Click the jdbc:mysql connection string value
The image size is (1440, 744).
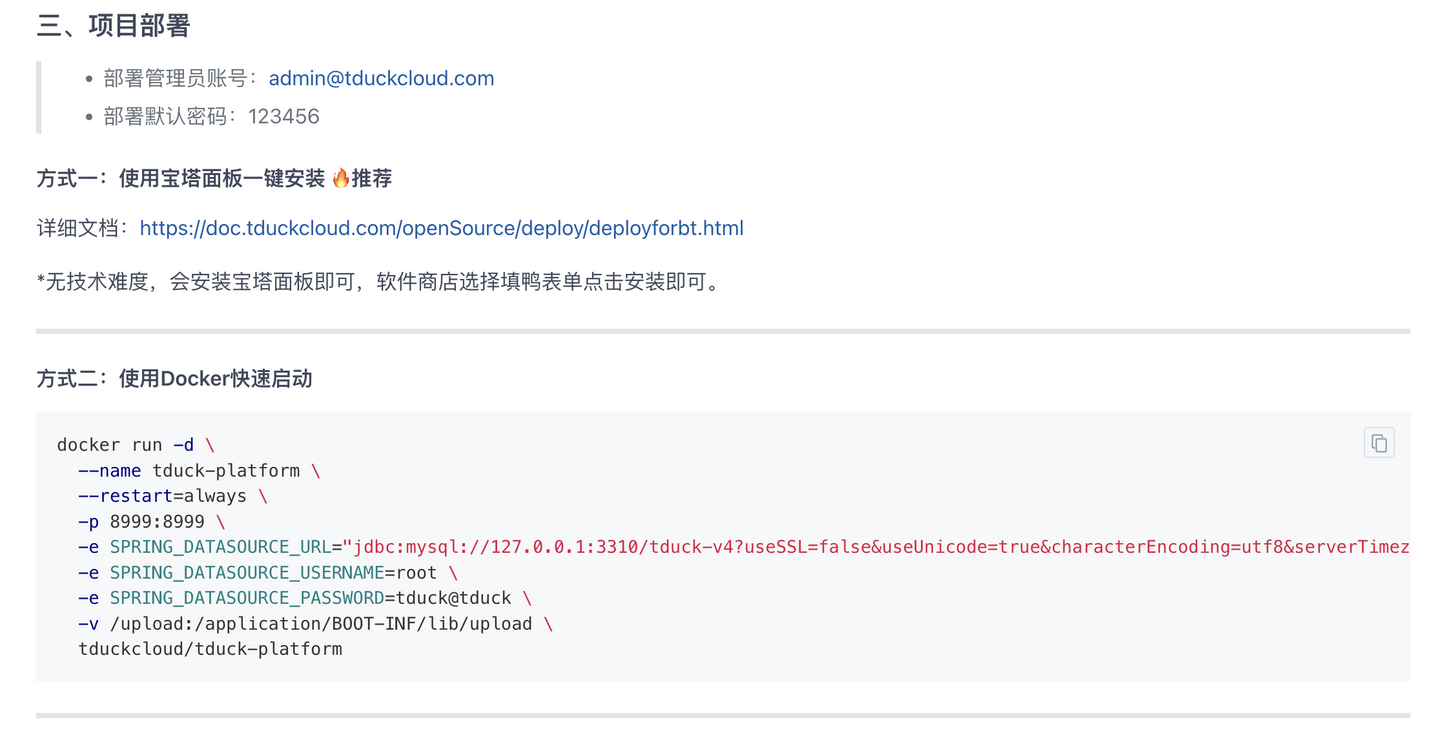877,547
